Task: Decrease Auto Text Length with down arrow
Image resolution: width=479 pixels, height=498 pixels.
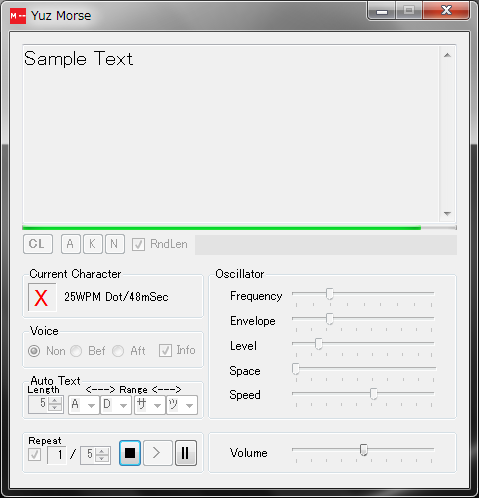Action: (x=55, y=408)
